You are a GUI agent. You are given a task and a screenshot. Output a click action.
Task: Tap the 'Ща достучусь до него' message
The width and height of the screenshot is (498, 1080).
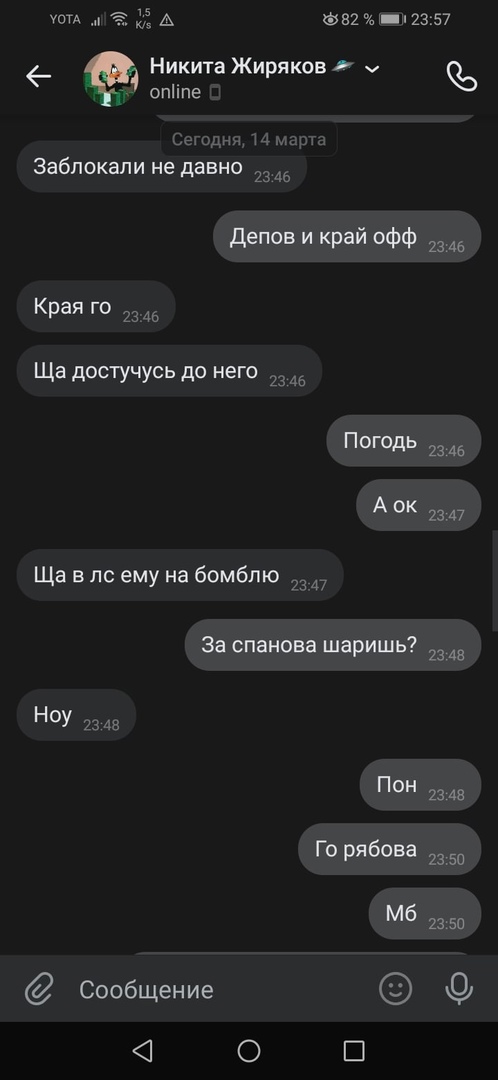[x=169, y=371]
